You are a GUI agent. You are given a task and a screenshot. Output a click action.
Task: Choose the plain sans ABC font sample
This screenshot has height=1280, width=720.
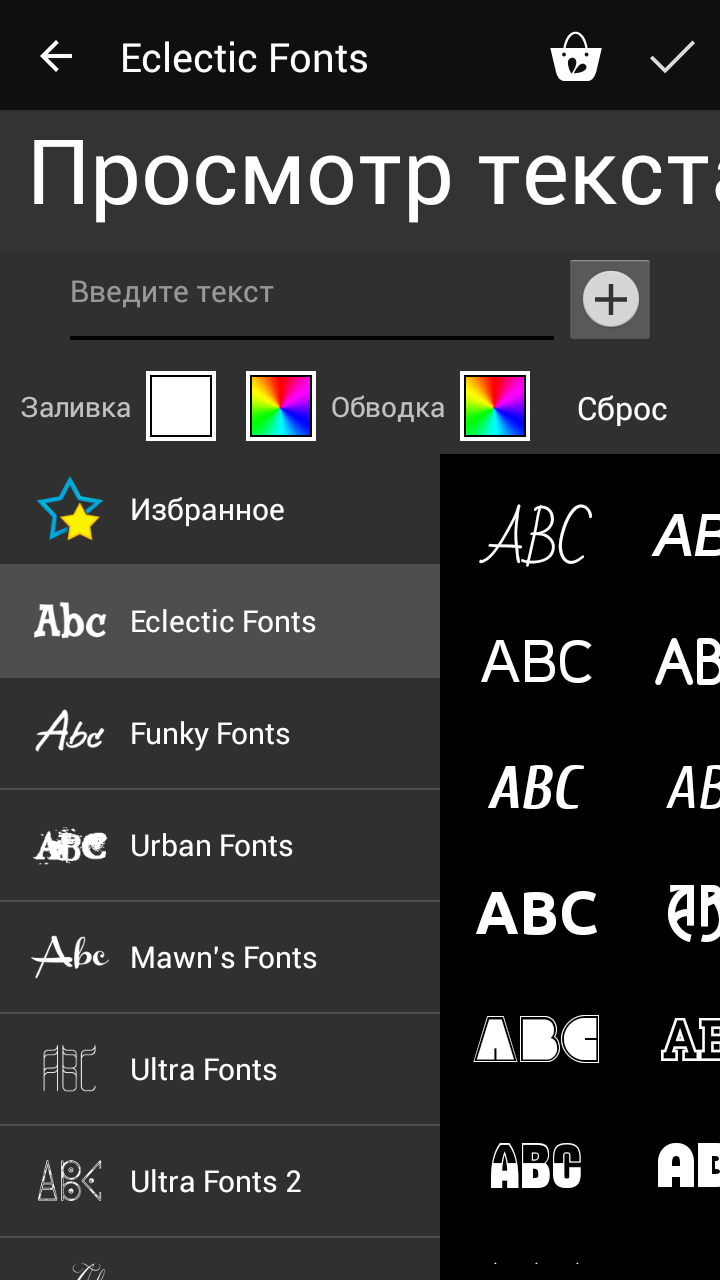[x=537, y=661]
